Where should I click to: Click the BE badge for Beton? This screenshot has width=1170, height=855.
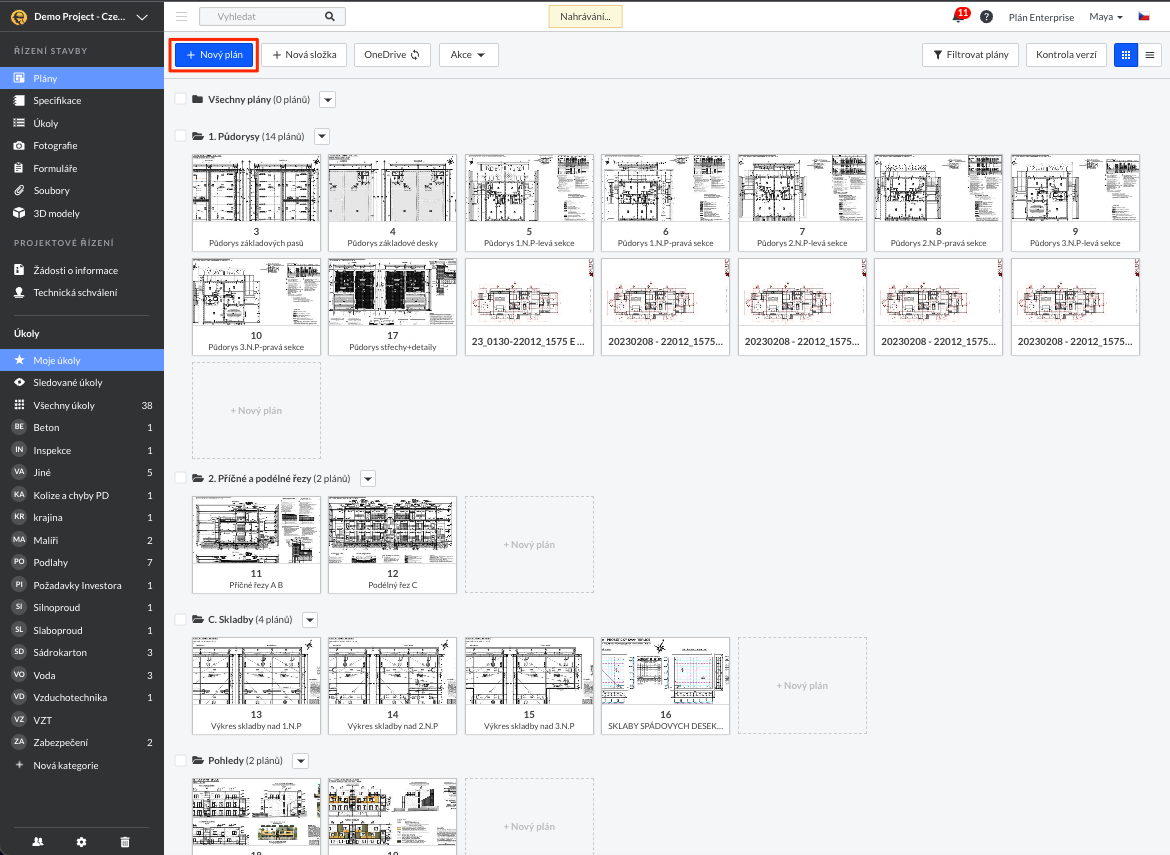[19, 427]
